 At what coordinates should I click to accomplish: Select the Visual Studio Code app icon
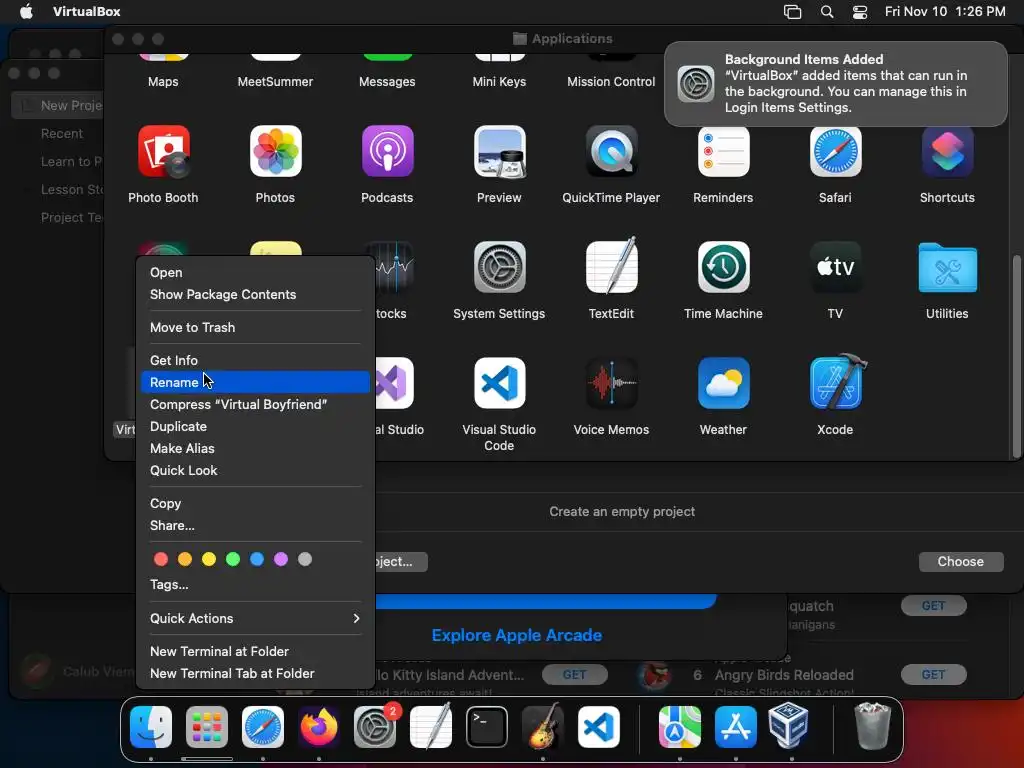pos(500,383)
